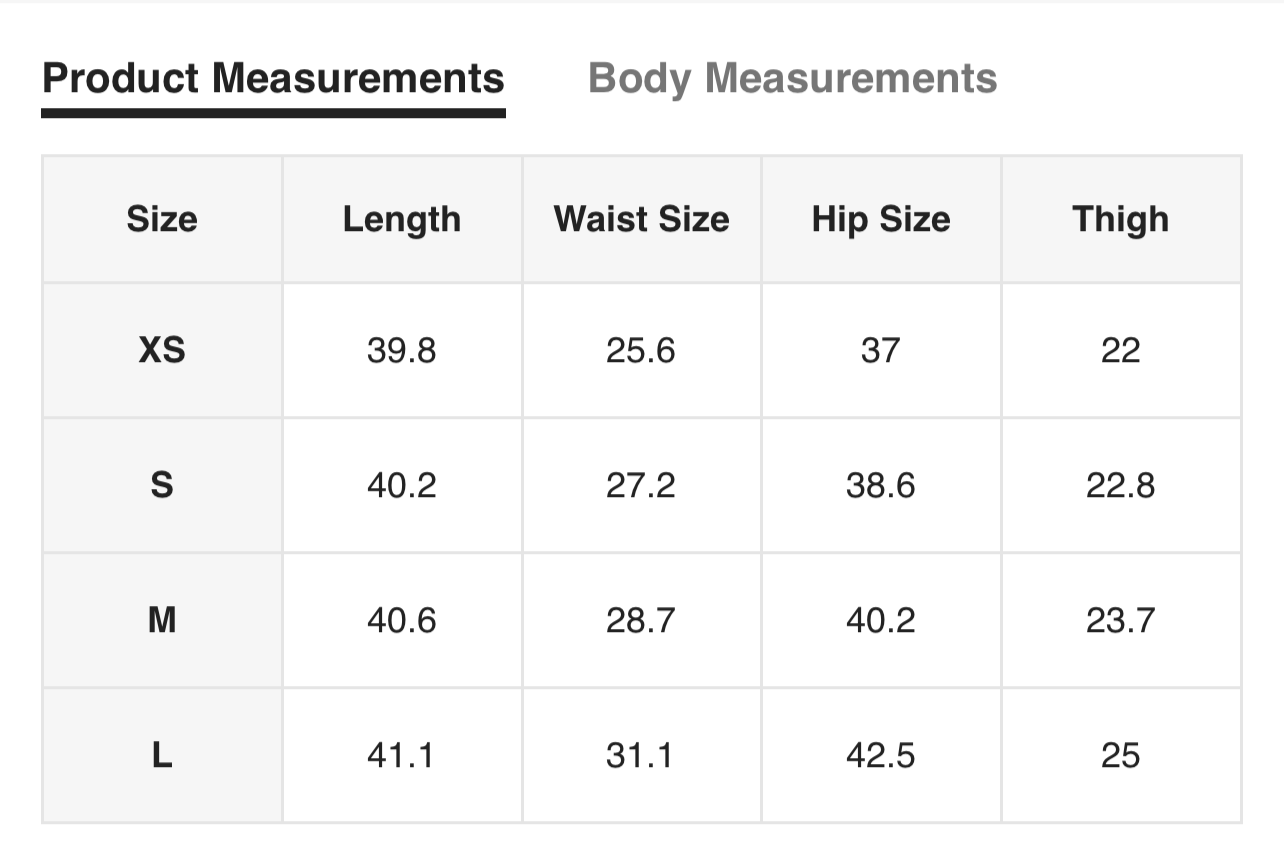
Task: Click the XS waist value 25.6
Action: pyautogui.click(x=641, y=350)
